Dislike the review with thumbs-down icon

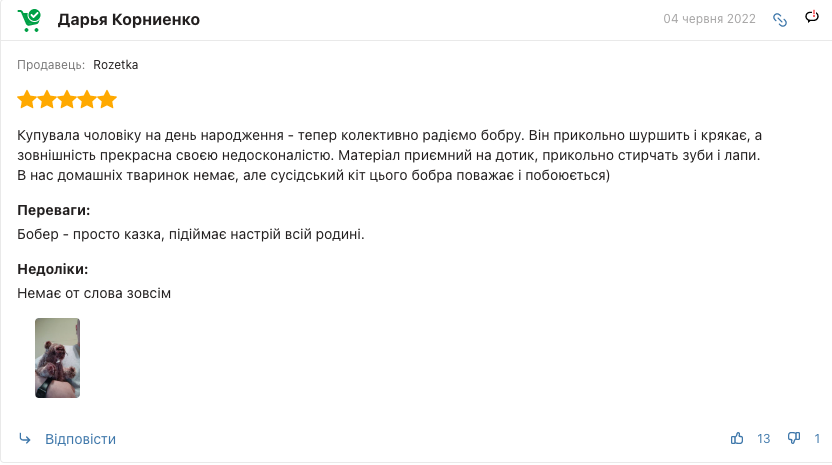coord(794,438)
